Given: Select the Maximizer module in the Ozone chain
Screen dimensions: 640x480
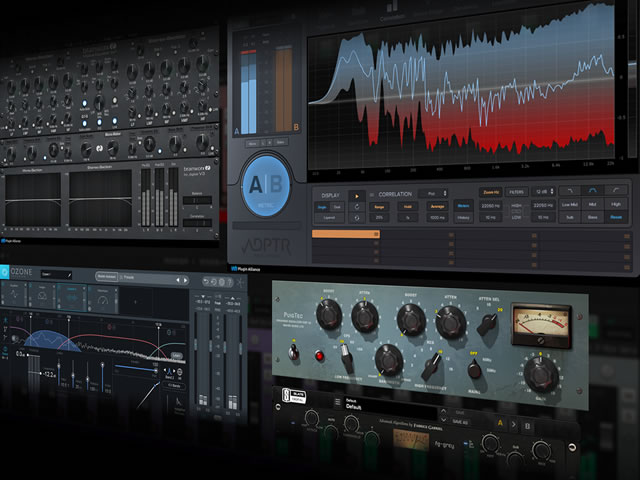Looking at the screenshot, I should (103, 299).
